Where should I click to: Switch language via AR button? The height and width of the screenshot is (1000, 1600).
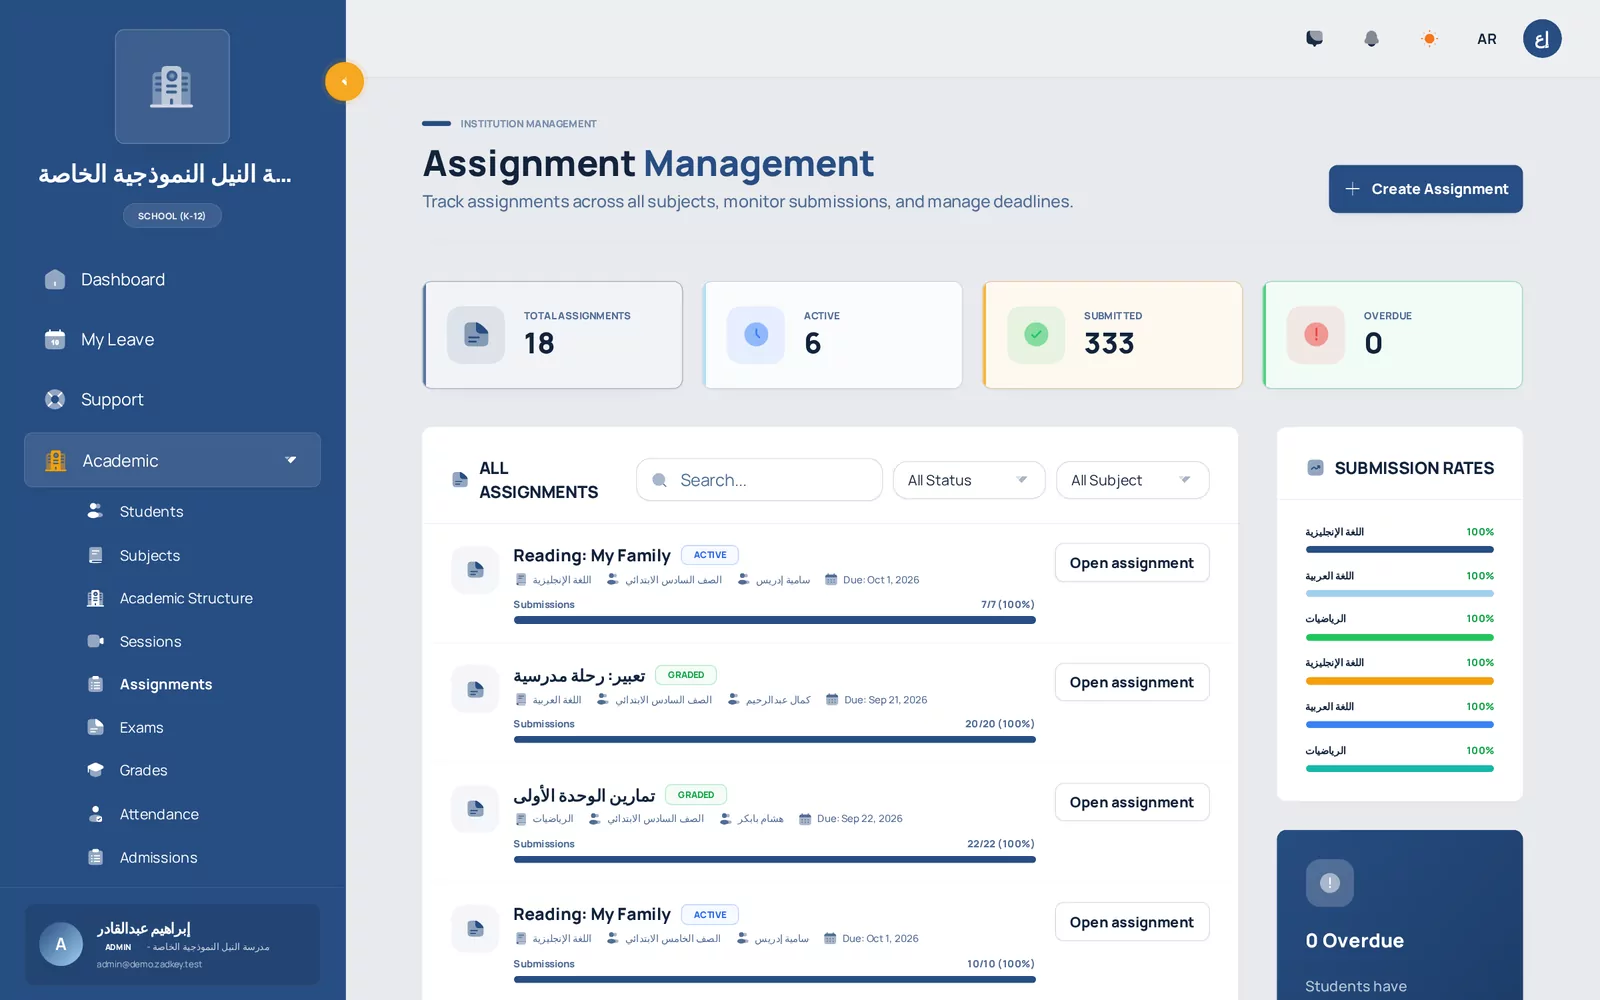tap(1487, 39)
